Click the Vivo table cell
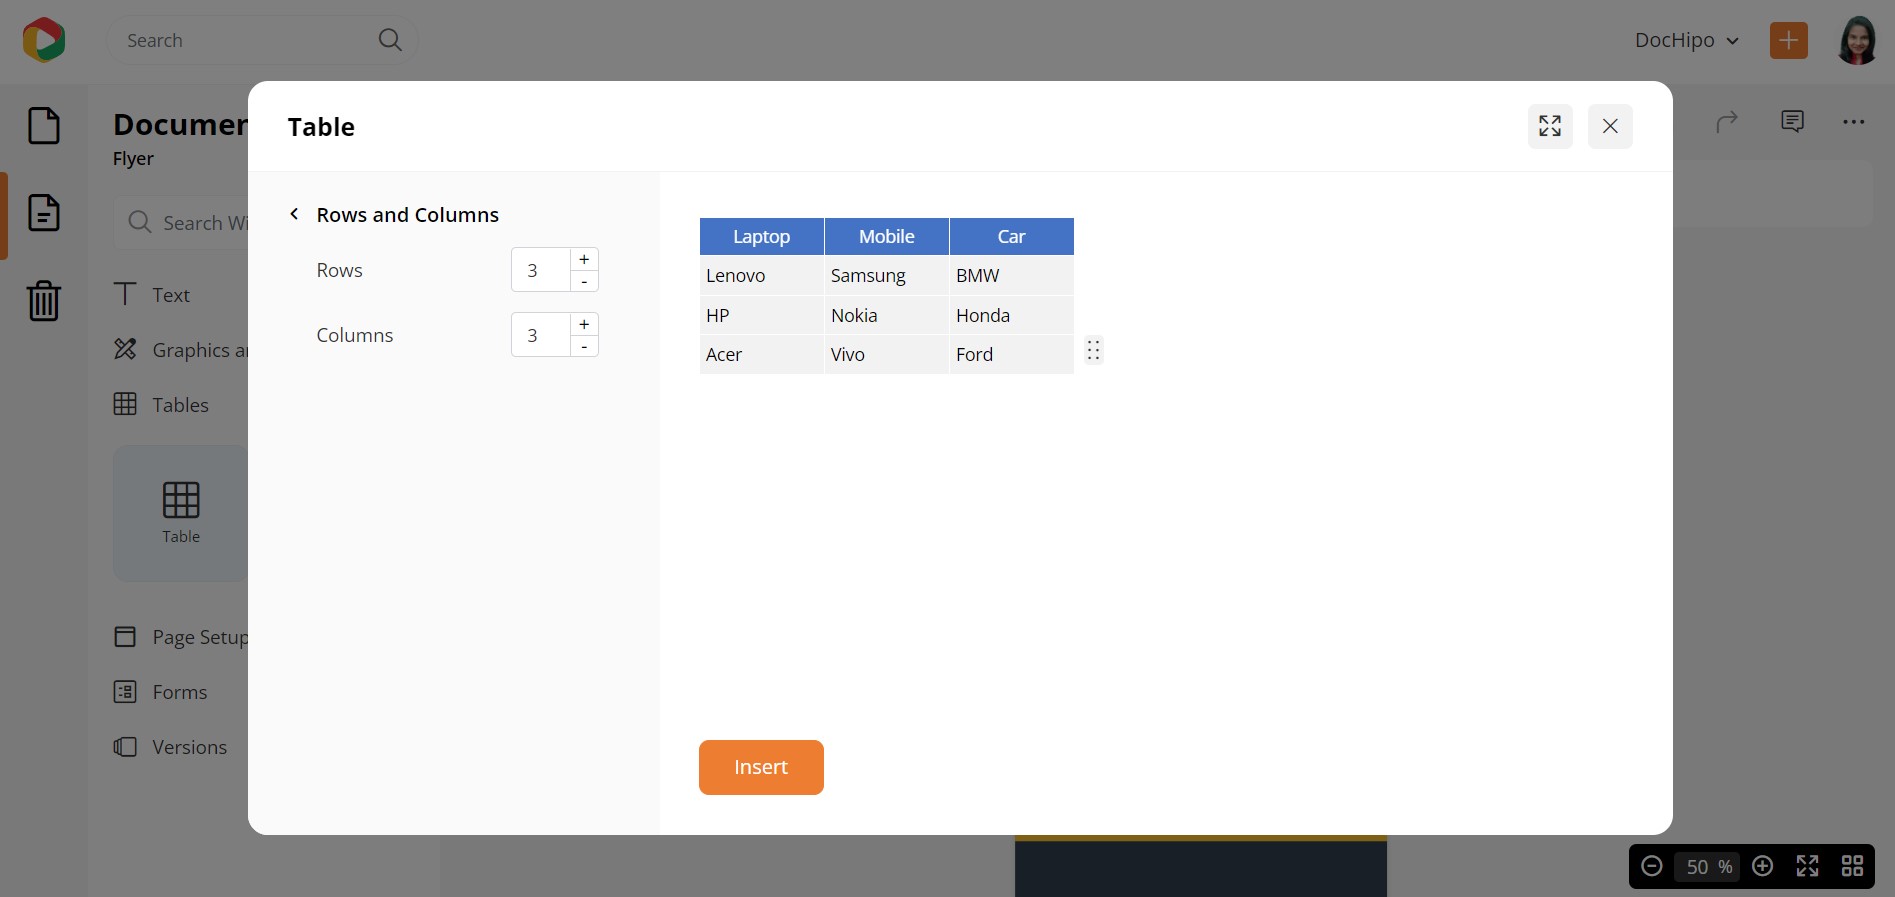This screenshot has width=1895, height=897. coord(887,354)
